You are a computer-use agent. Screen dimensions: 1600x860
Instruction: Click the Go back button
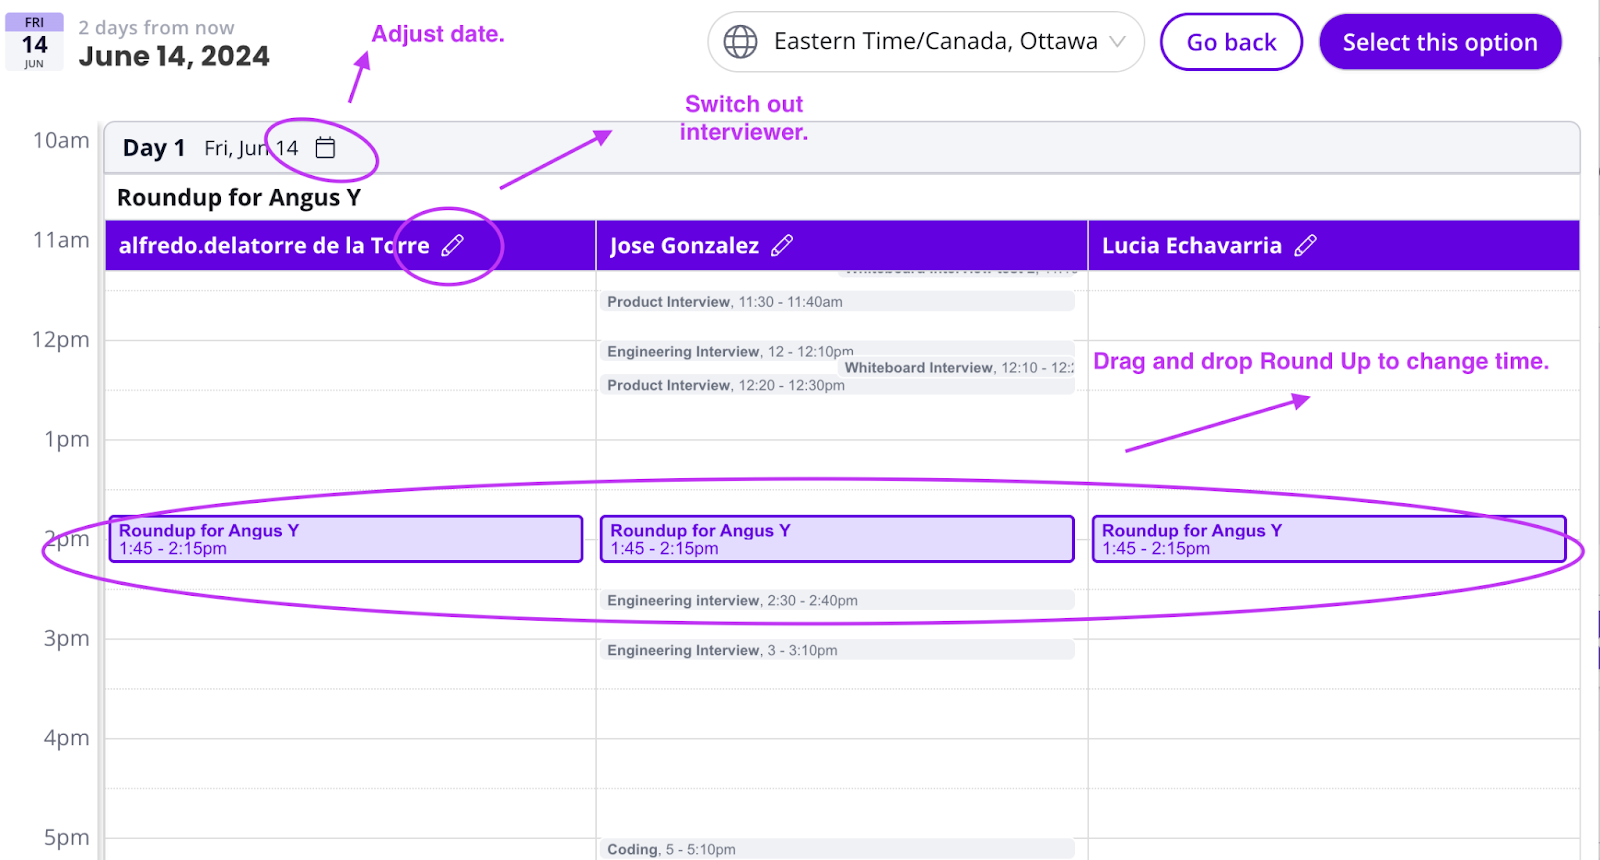(x=1231, y=41)
